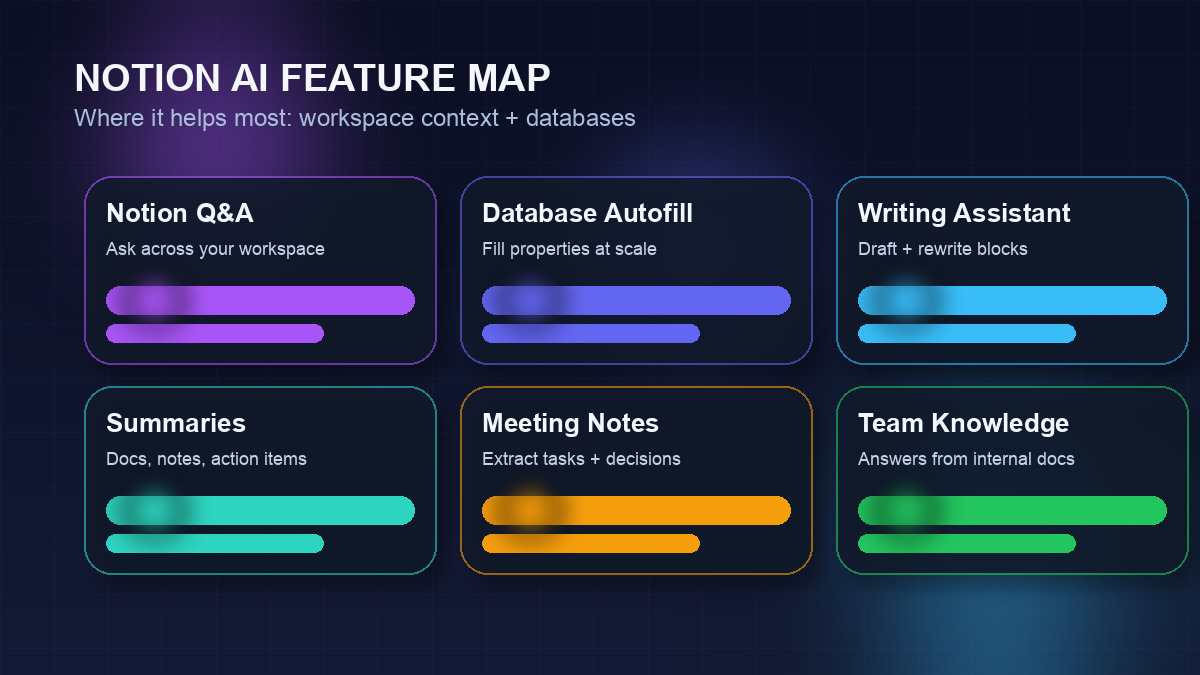This screenshot has width=1200, height=675.
Task: Open the Notion Q&A feature card
Action: [260, 270]
